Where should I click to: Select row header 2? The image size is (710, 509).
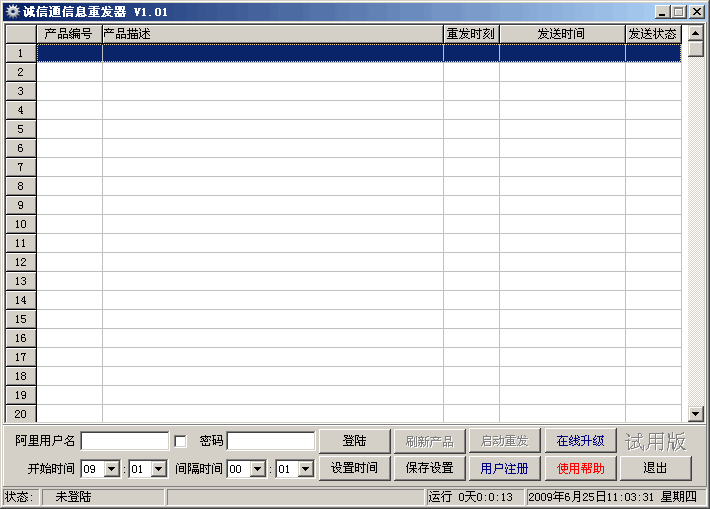[21, 72]
